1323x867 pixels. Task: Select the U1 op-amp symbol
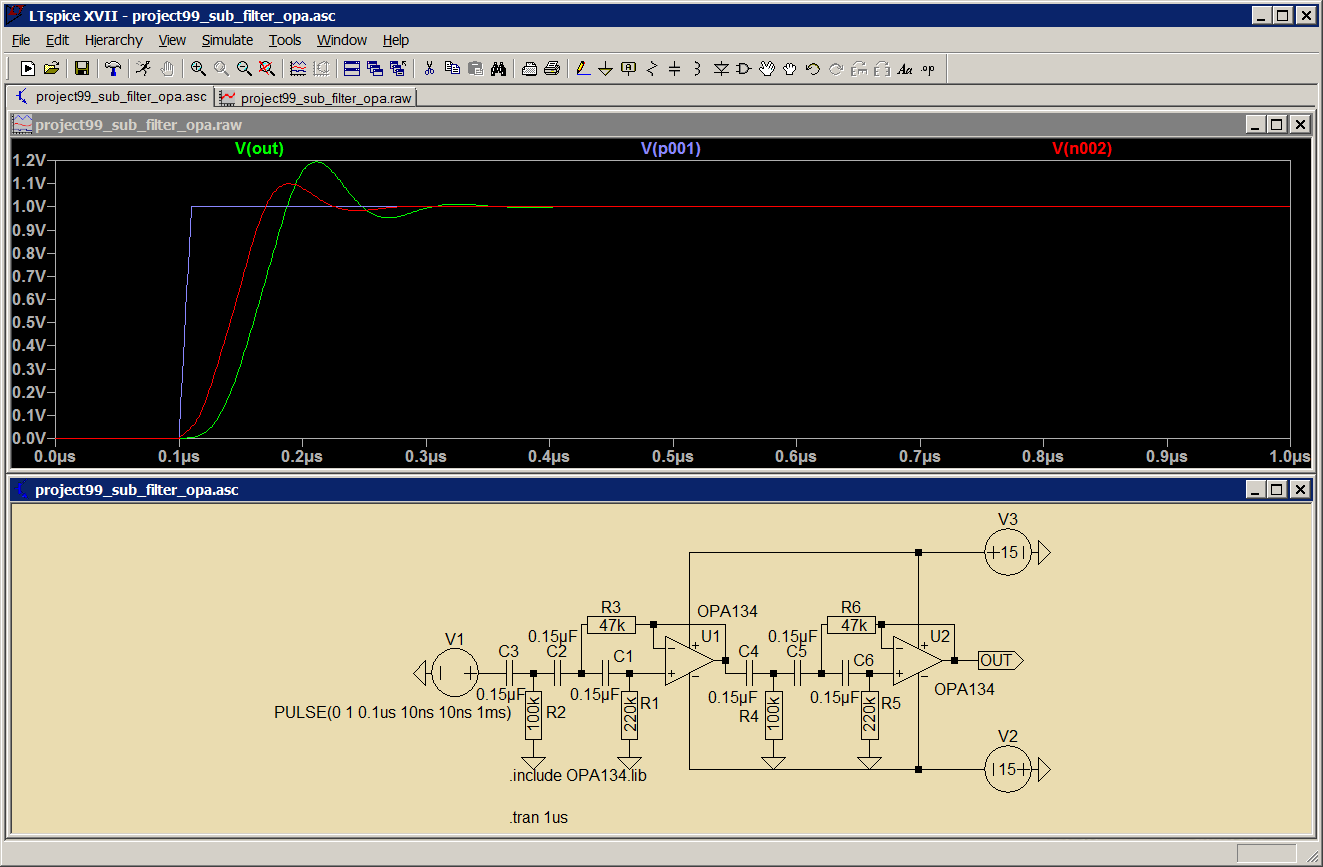(691, 660)
